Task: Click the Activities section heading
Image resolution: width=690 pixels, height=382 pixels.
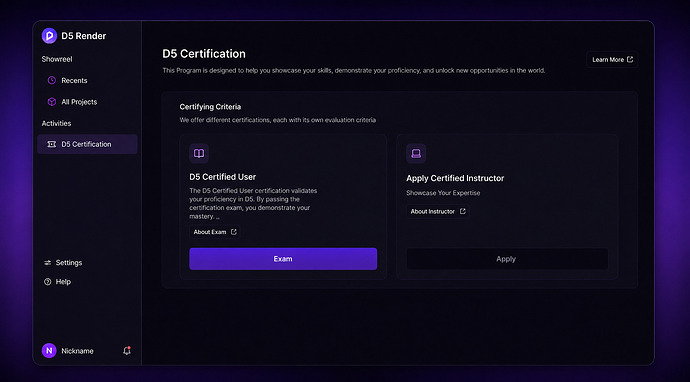Action: (56, 123)
